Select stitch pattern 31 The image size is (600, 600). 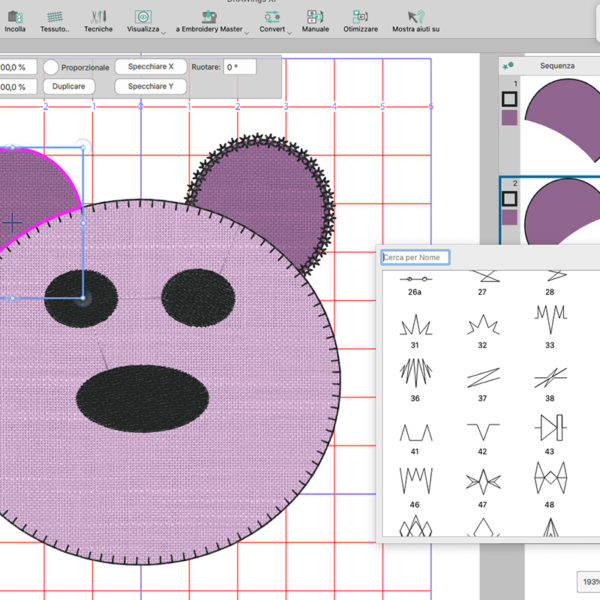[415, 331]
